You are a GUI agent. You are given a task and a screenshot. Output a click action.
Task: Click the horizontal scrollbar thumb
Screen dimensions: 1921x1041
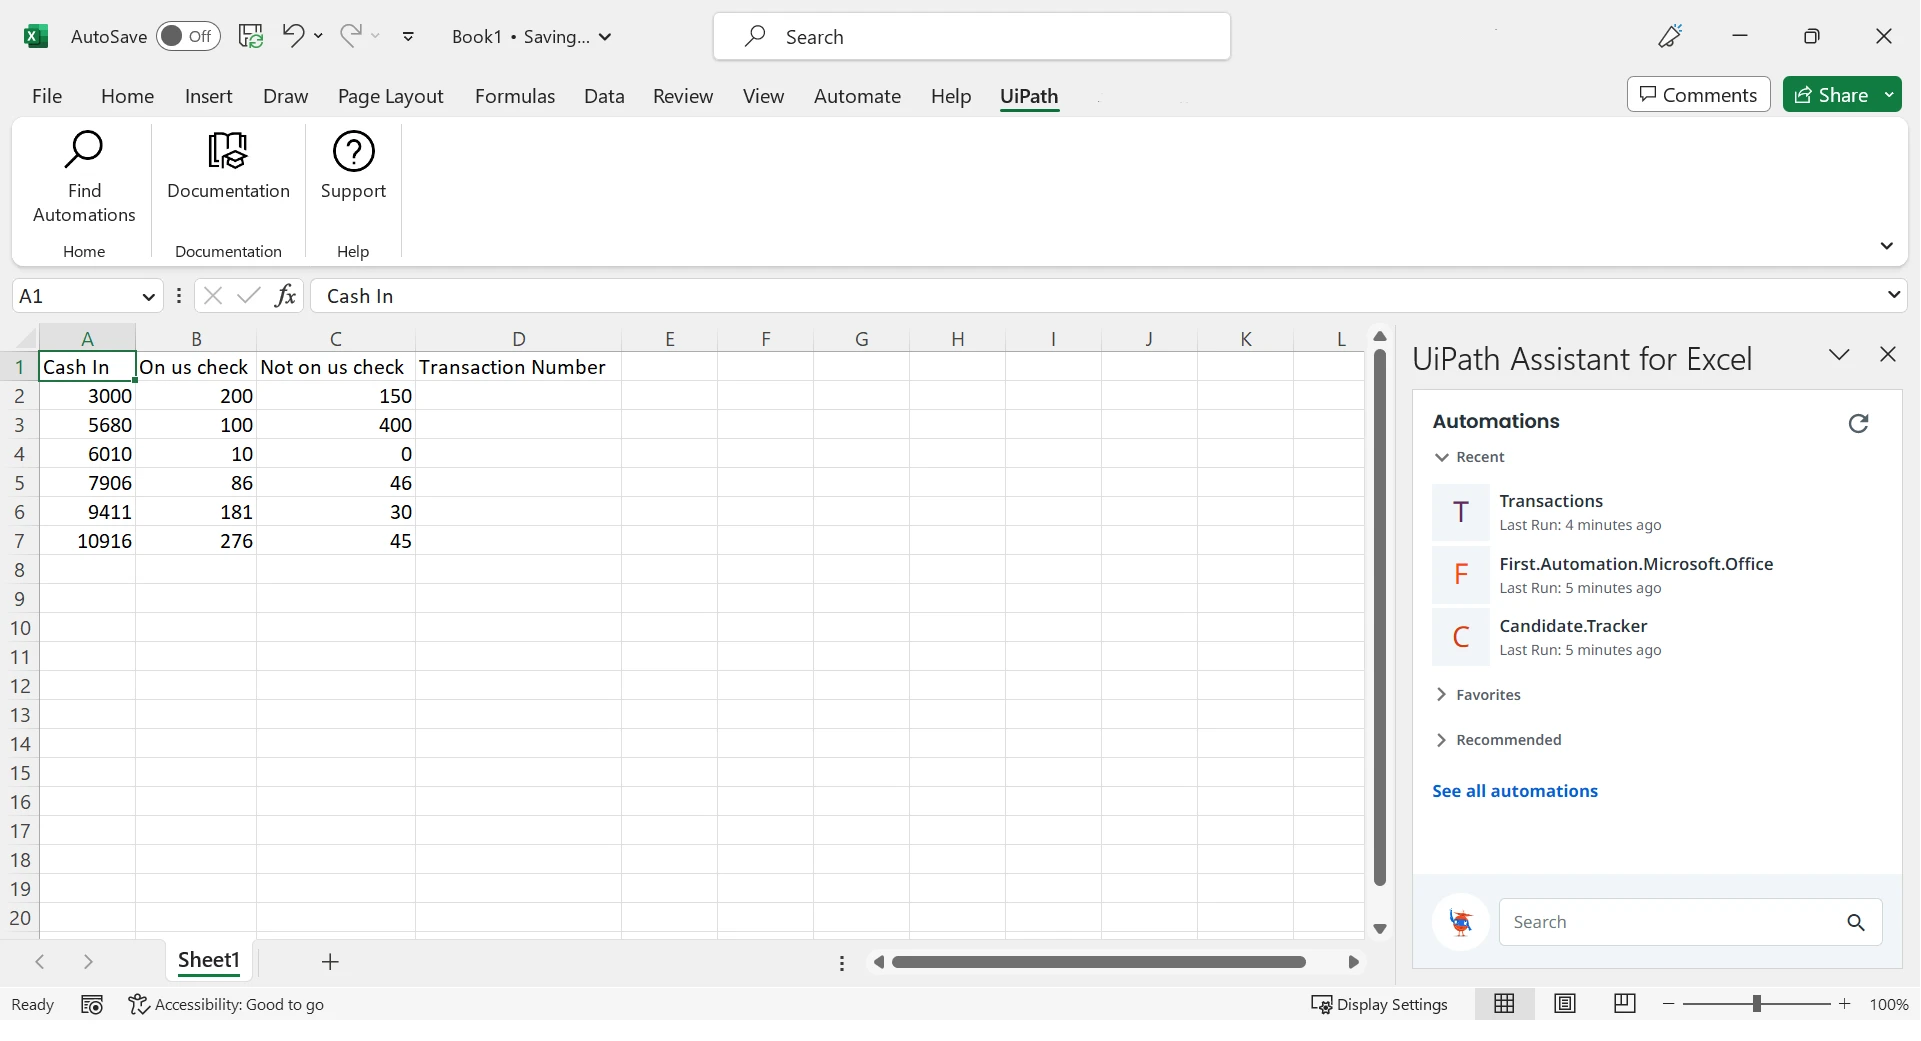click(1099, 962)
